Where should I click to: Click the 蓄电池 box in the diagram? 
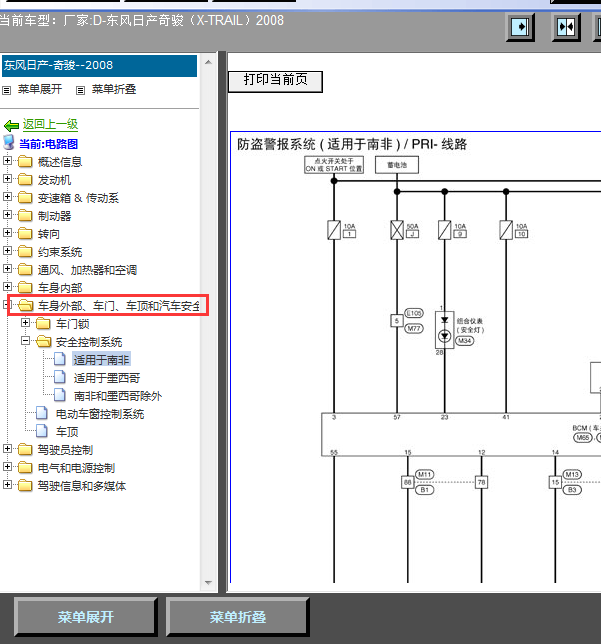[x=397, y=165]
